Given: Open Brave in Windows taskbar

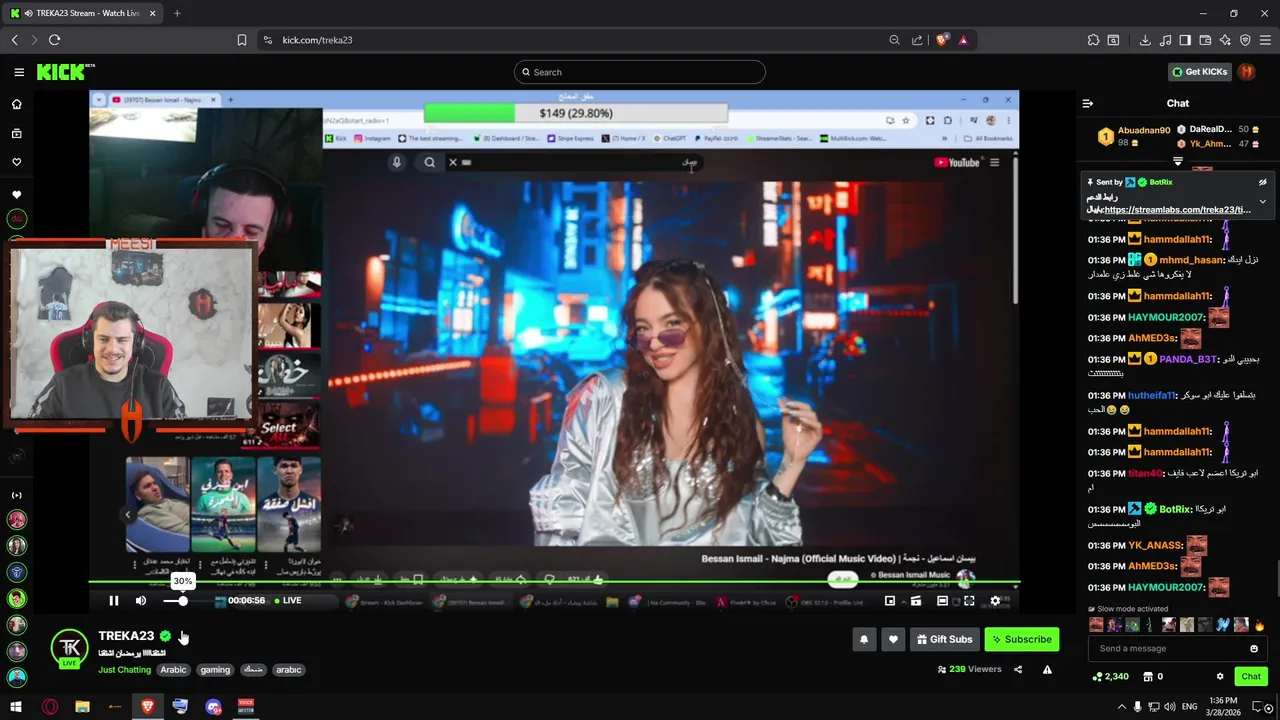Looking at the screenshot, I should (148, 707).
